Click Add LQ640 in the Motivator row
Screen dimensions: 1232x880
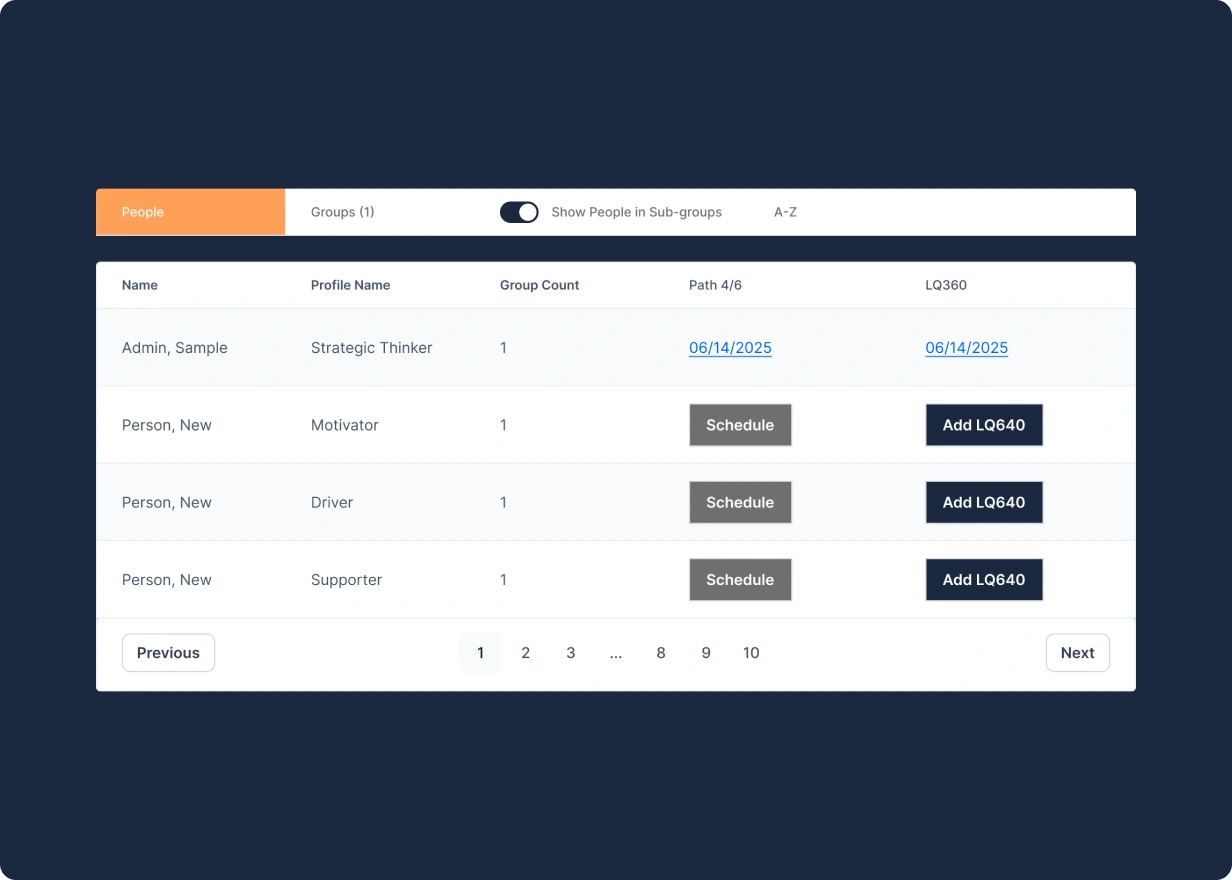(984, 425)
